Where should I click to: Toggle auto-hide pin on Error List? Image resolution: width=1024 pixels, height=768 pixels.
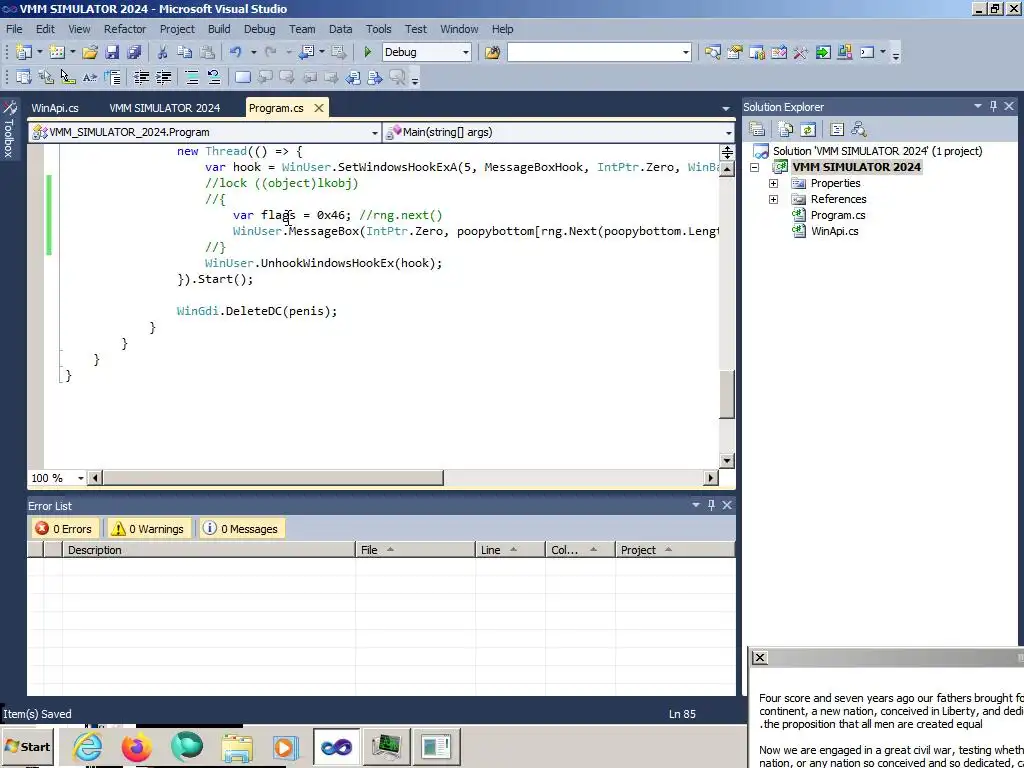(711, 505)
